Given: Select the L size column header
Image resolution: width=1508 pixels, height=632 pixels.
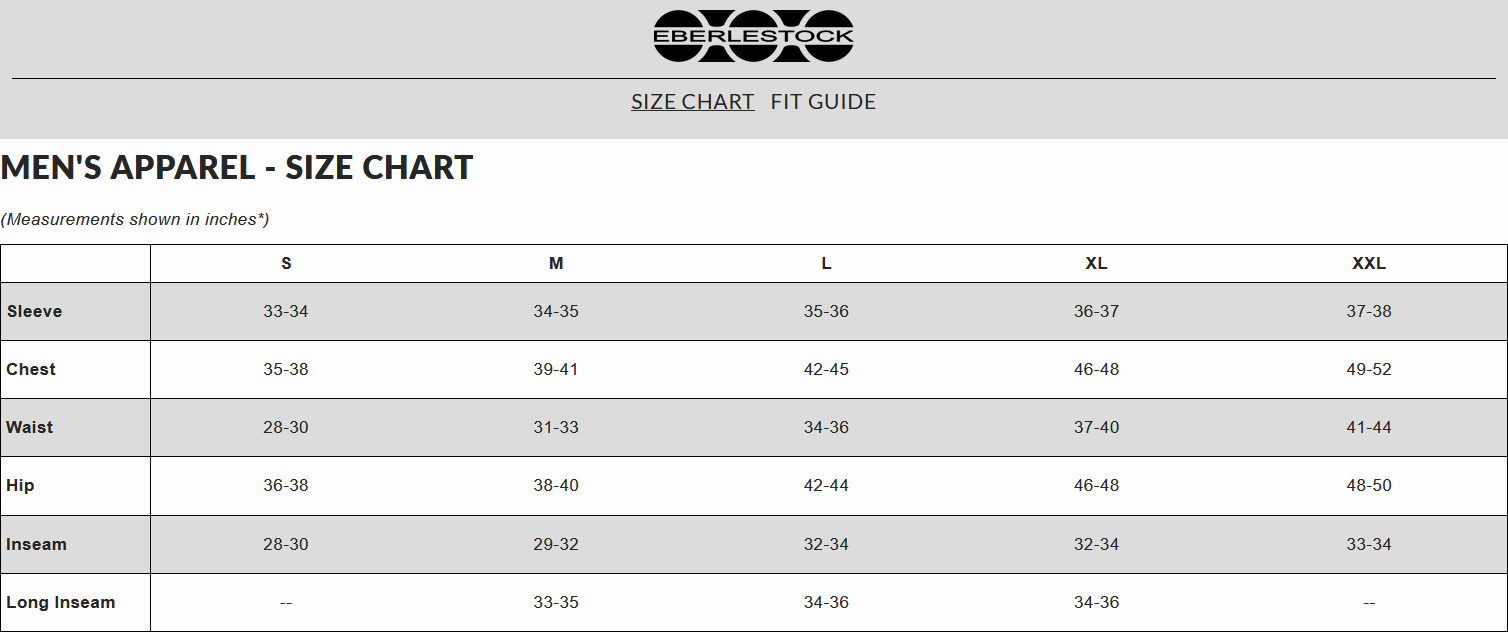Looking at the screenshot, I should click(826, 264).
